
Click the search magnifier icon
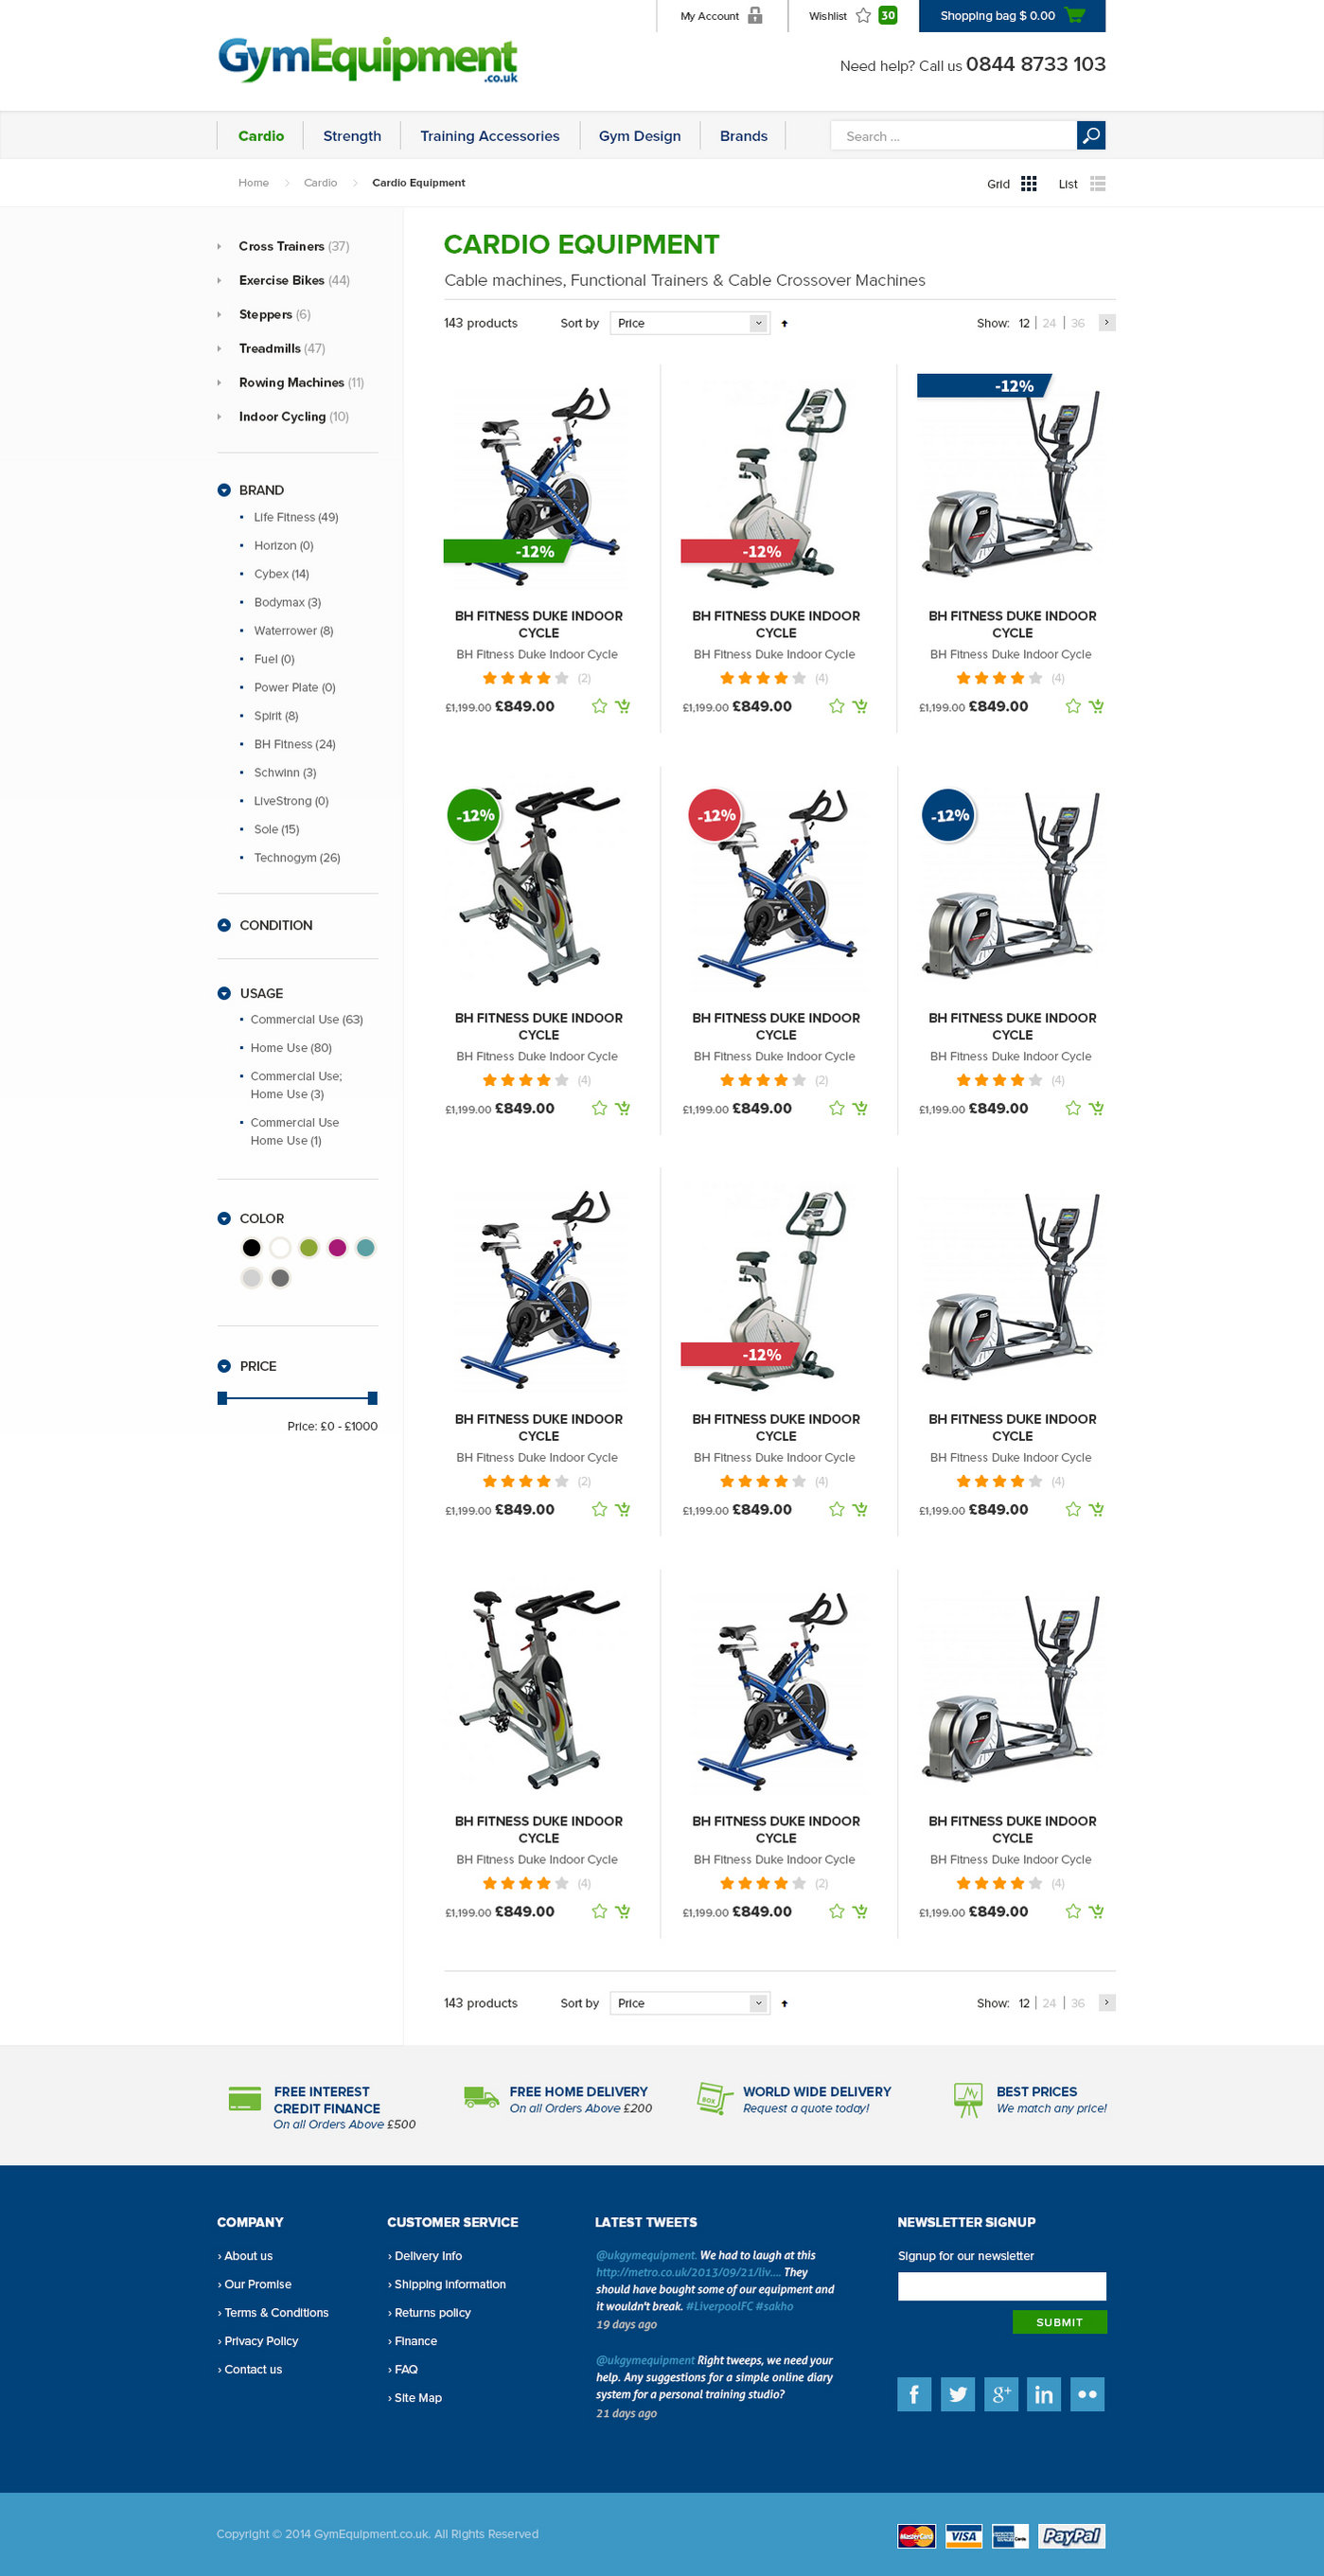click(1090, 135)
